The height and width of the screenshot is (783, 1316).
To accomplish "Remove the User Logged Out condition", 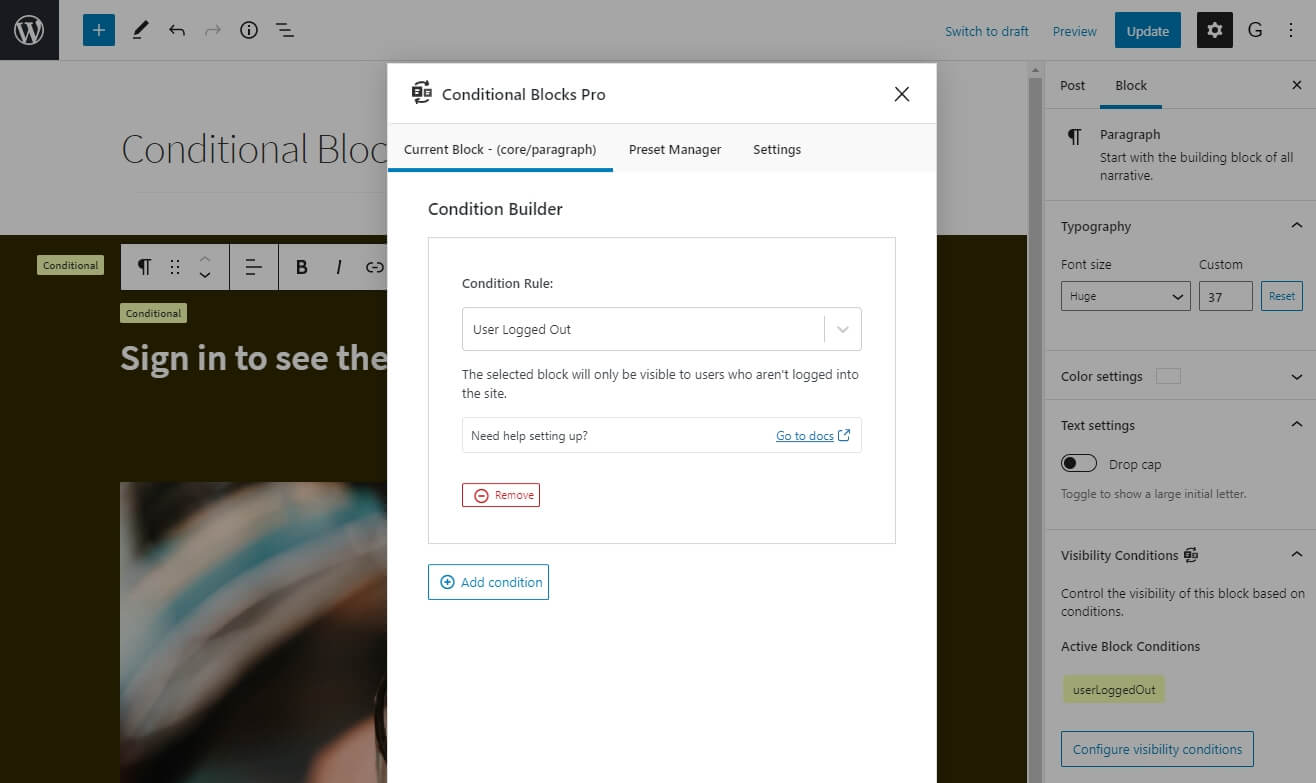I will tap(501, 495).
